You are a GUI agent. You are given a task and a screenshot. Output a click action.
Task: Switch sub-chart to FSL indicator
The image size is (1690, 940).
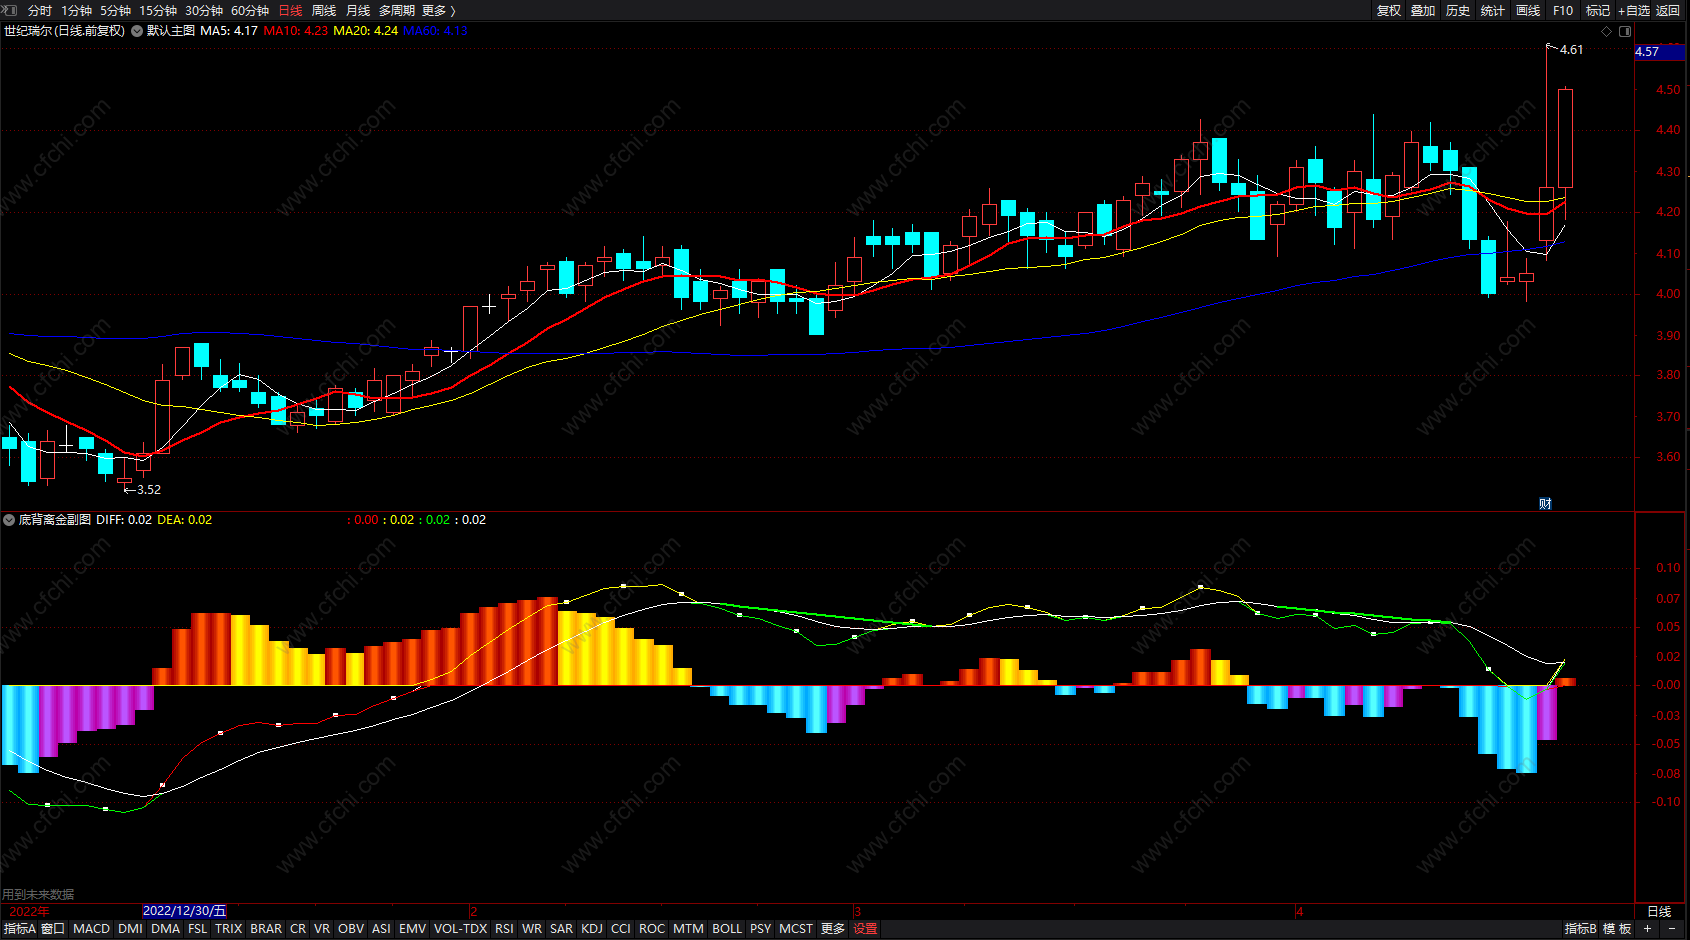click(198, 929)
